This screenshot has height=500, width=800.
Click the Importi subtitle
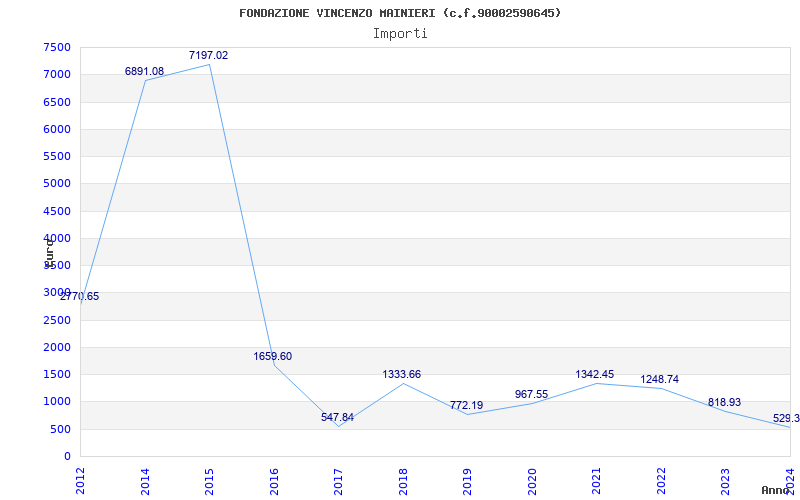click(x=400, y=34)
